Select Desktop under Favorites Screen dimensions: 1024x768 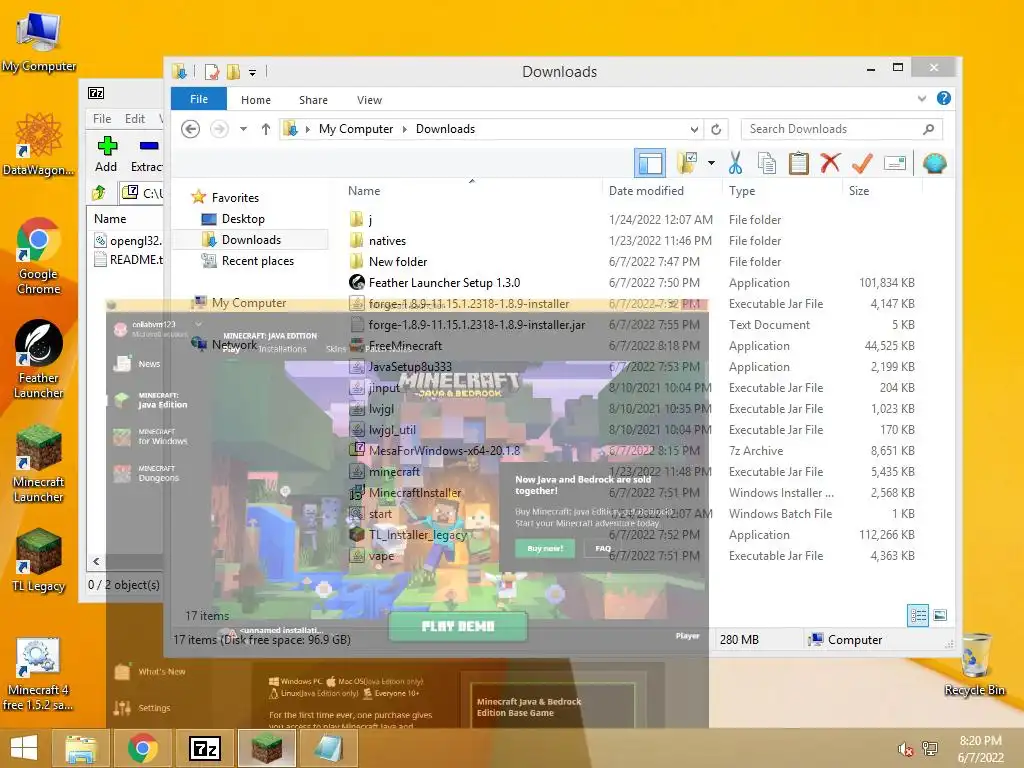click(243, 219)
